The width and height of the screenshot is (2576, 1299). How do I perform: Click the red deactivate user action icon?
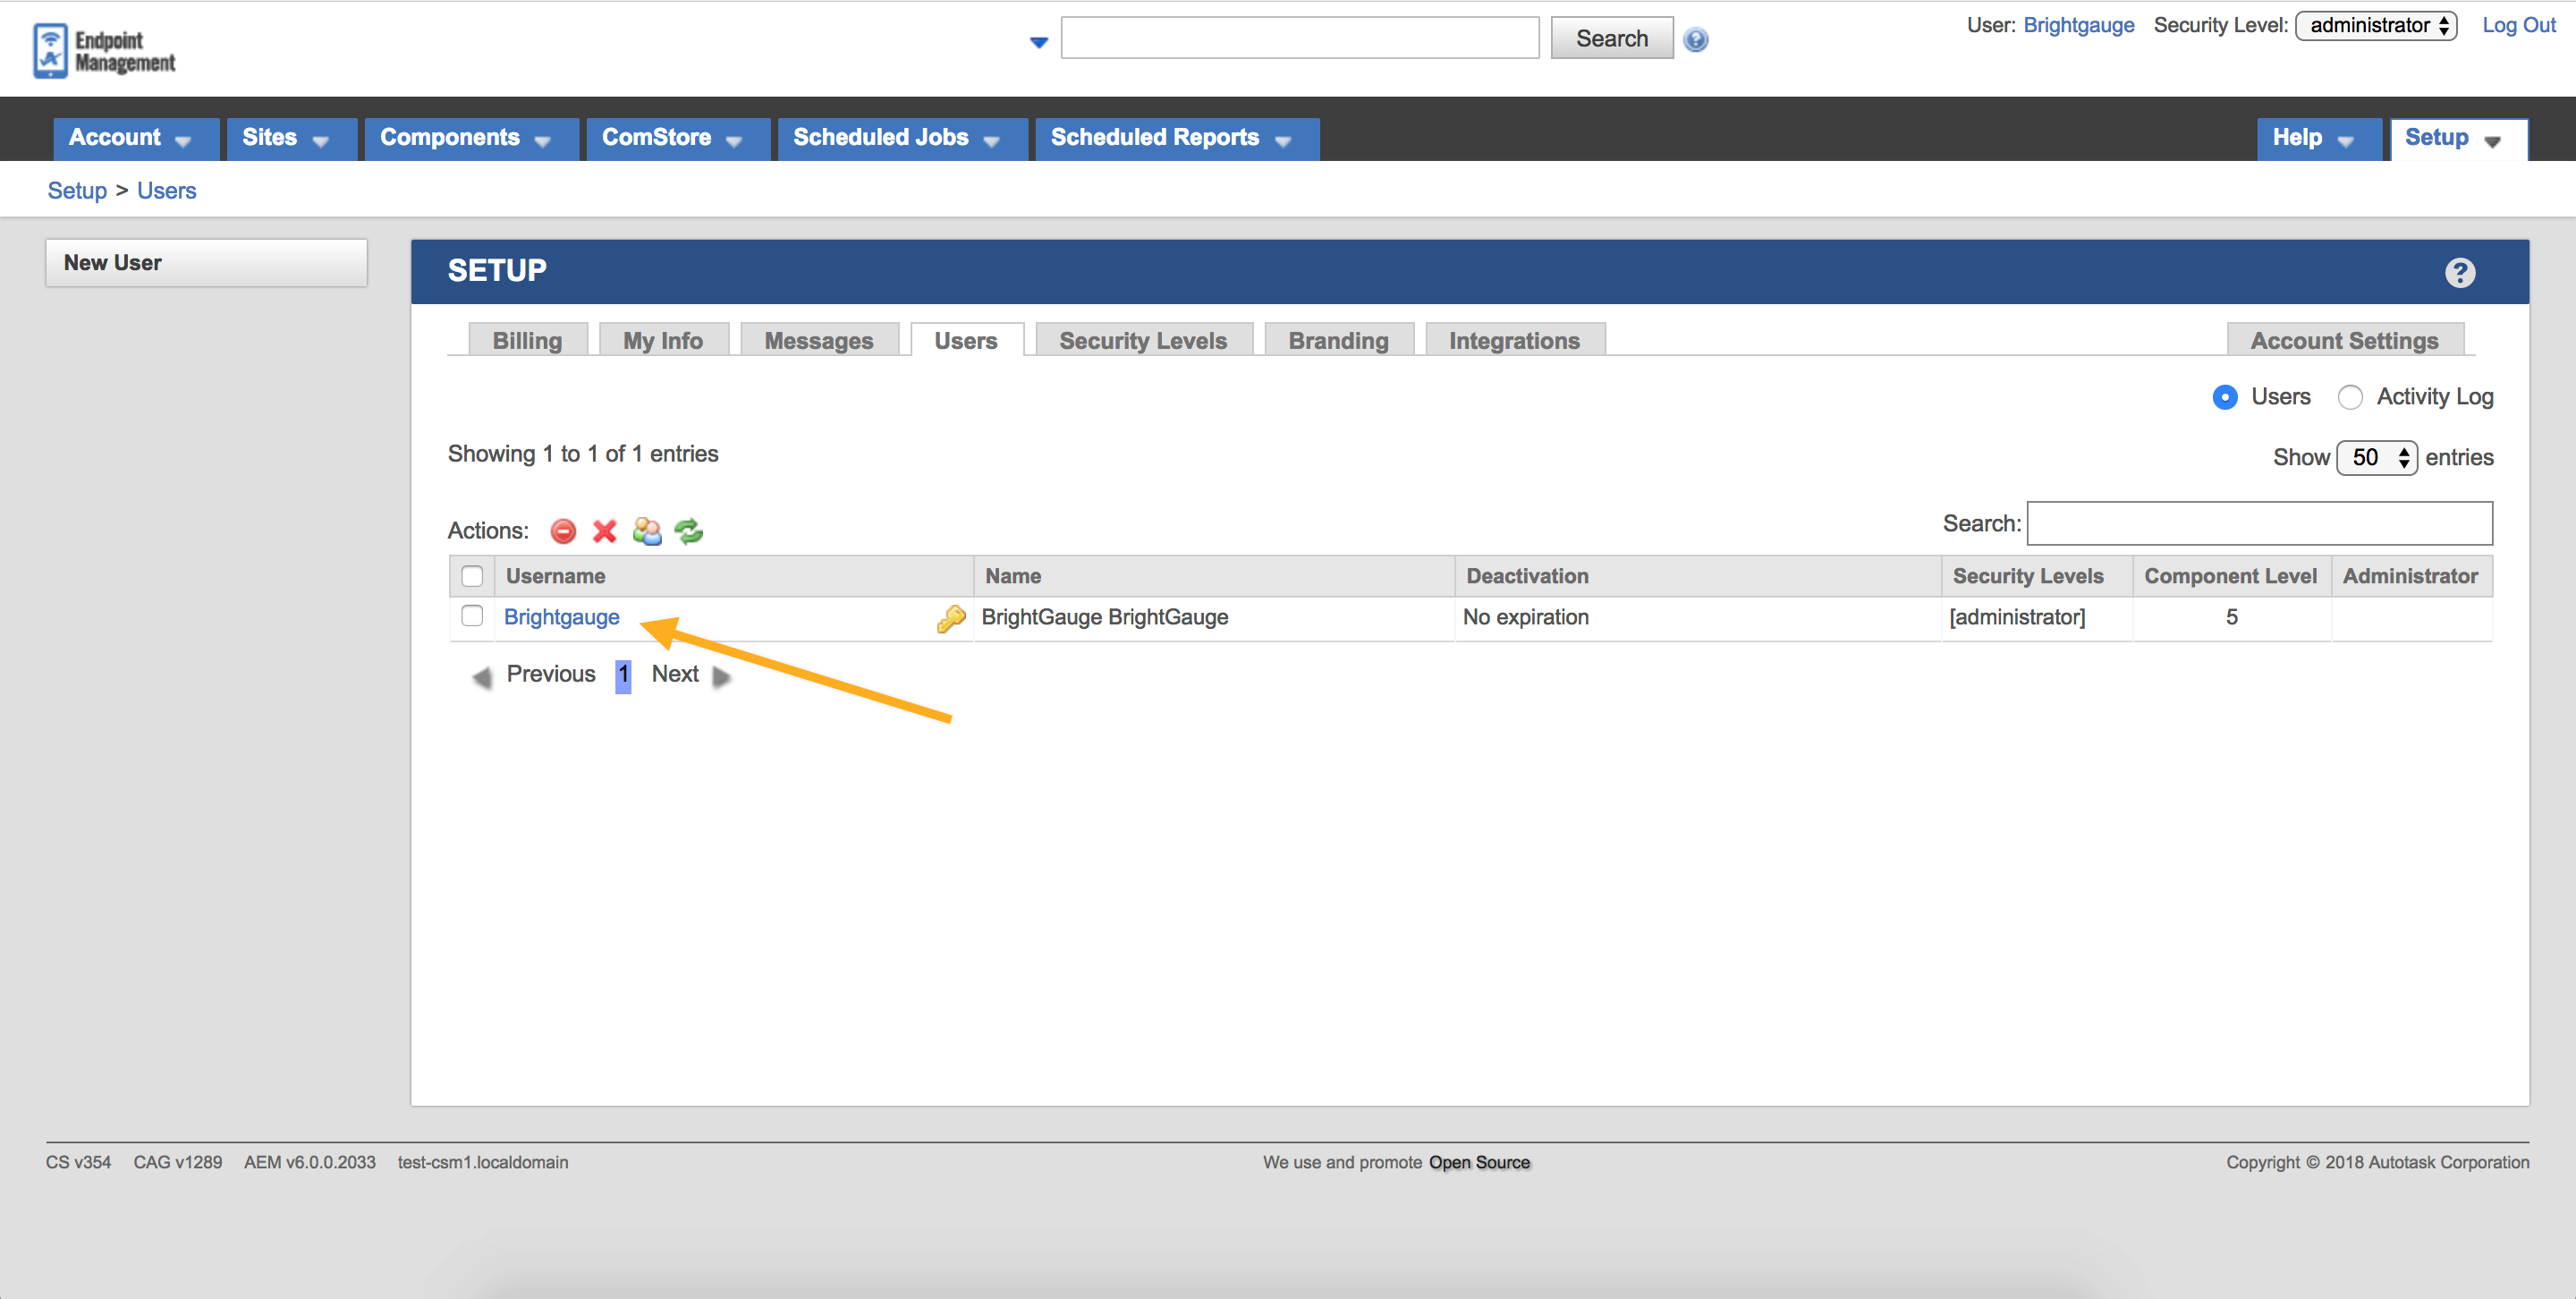click(x=563, y=531)
